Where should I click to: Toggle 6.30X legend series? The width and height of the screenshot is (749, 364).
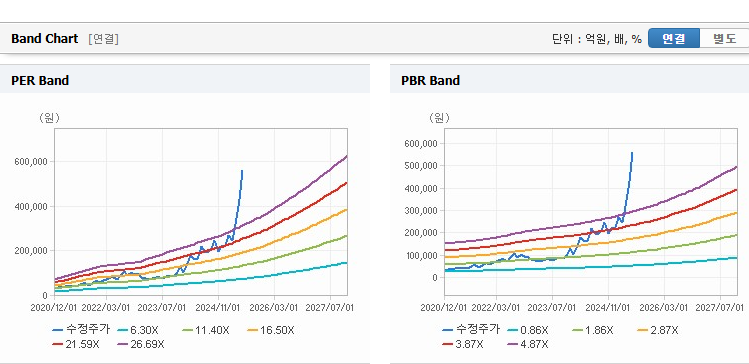[x=139, y=330]
